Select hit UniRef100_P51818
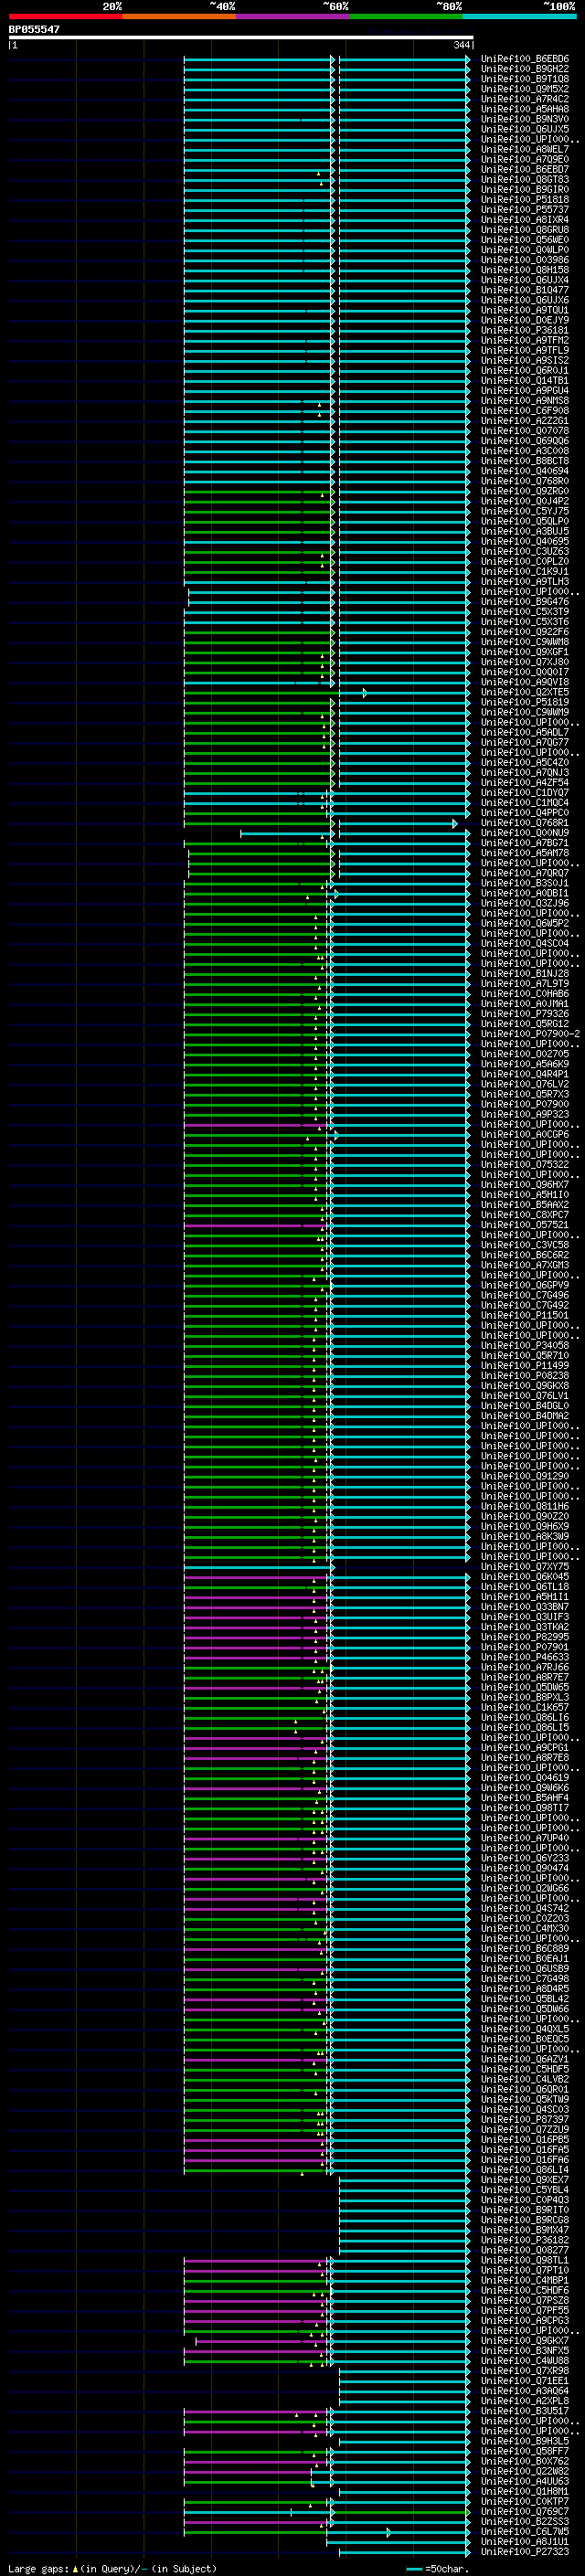Viewport: 585px width, 2576px height. pos(525,200)
